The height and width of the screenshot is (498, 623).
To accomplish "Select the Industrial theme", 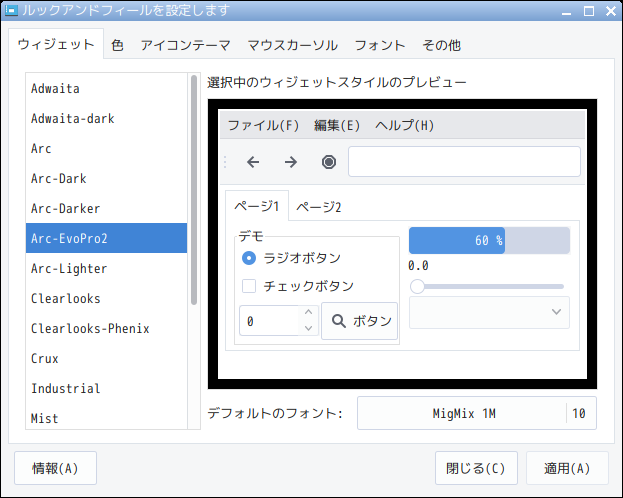I will [106, 389].
